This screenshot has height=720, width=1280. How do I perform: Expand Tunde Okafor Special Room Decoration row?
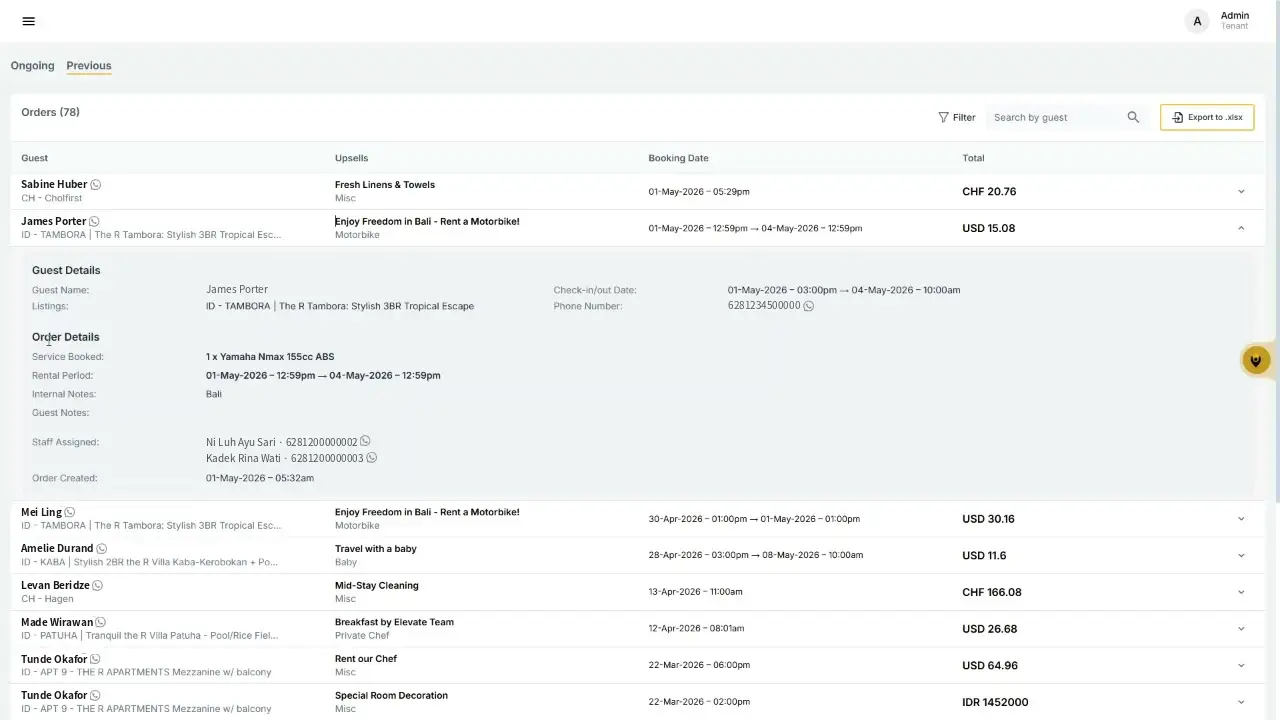[x=1241, y=702]
